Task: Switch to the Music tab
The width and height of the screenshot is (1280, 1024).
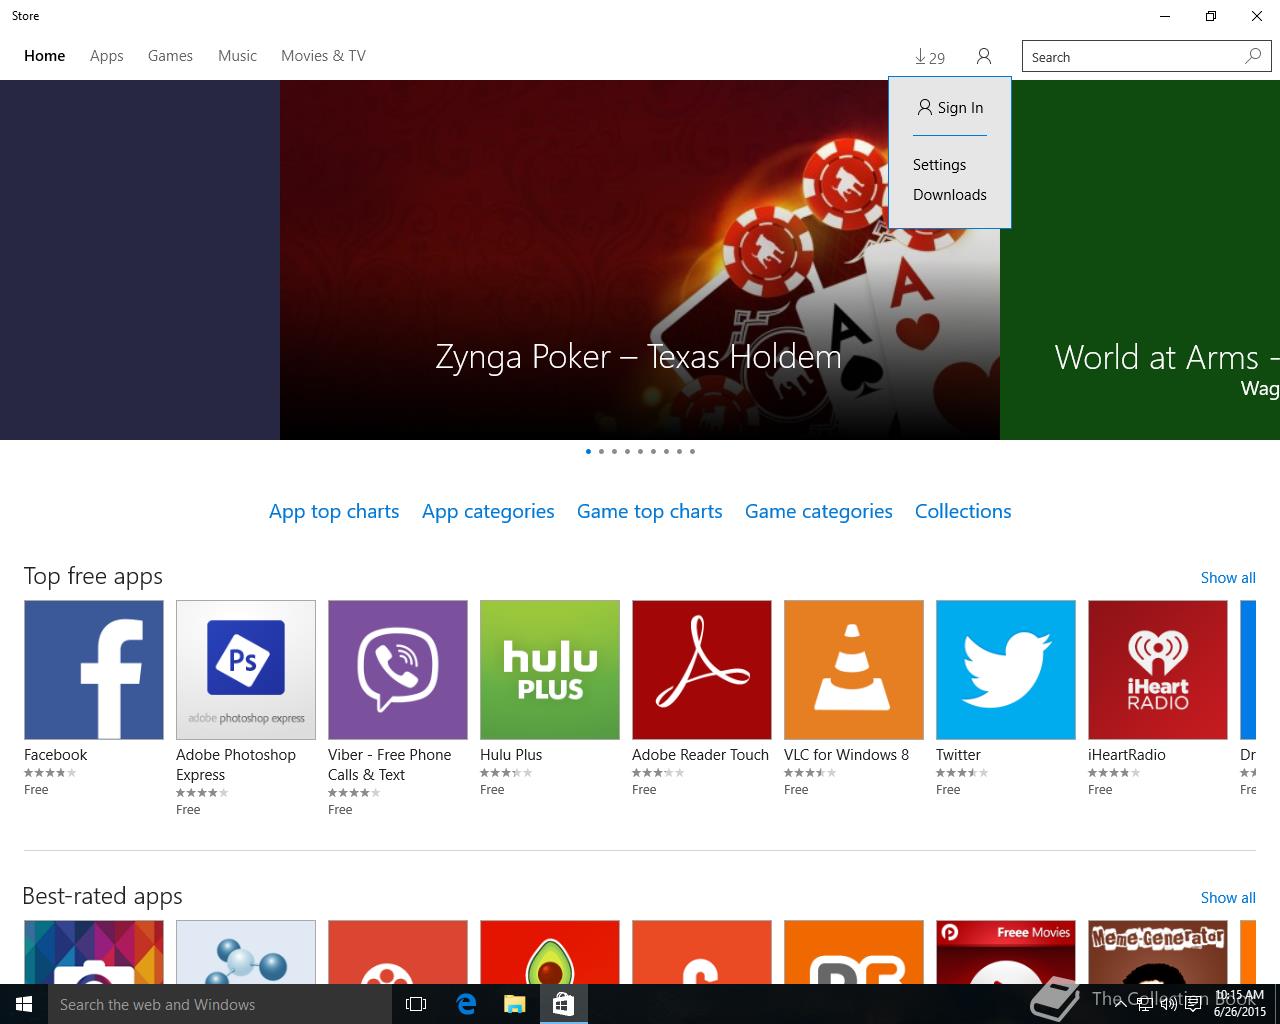Action: (x=237, y=56)
